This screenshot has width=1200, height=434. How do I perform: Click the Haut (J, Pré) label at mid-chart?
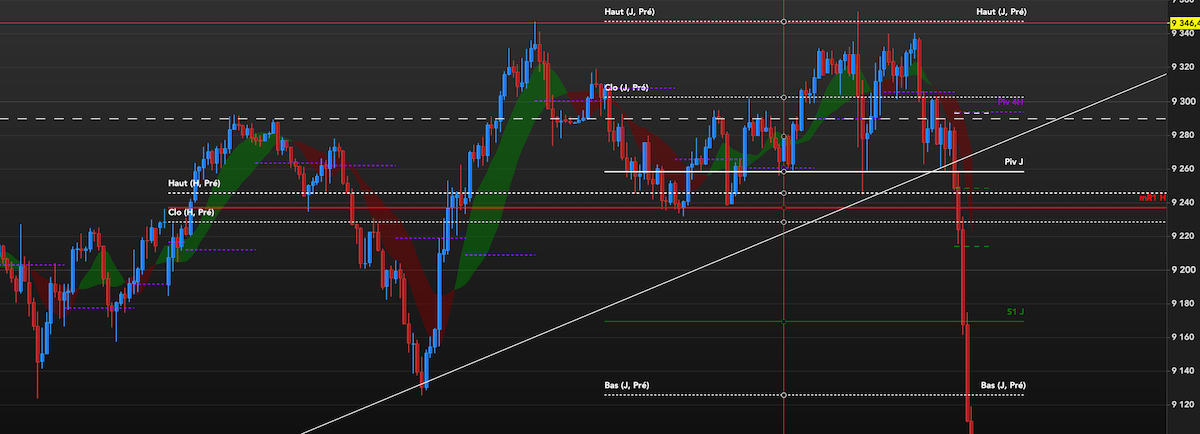[x=629, y=11]
